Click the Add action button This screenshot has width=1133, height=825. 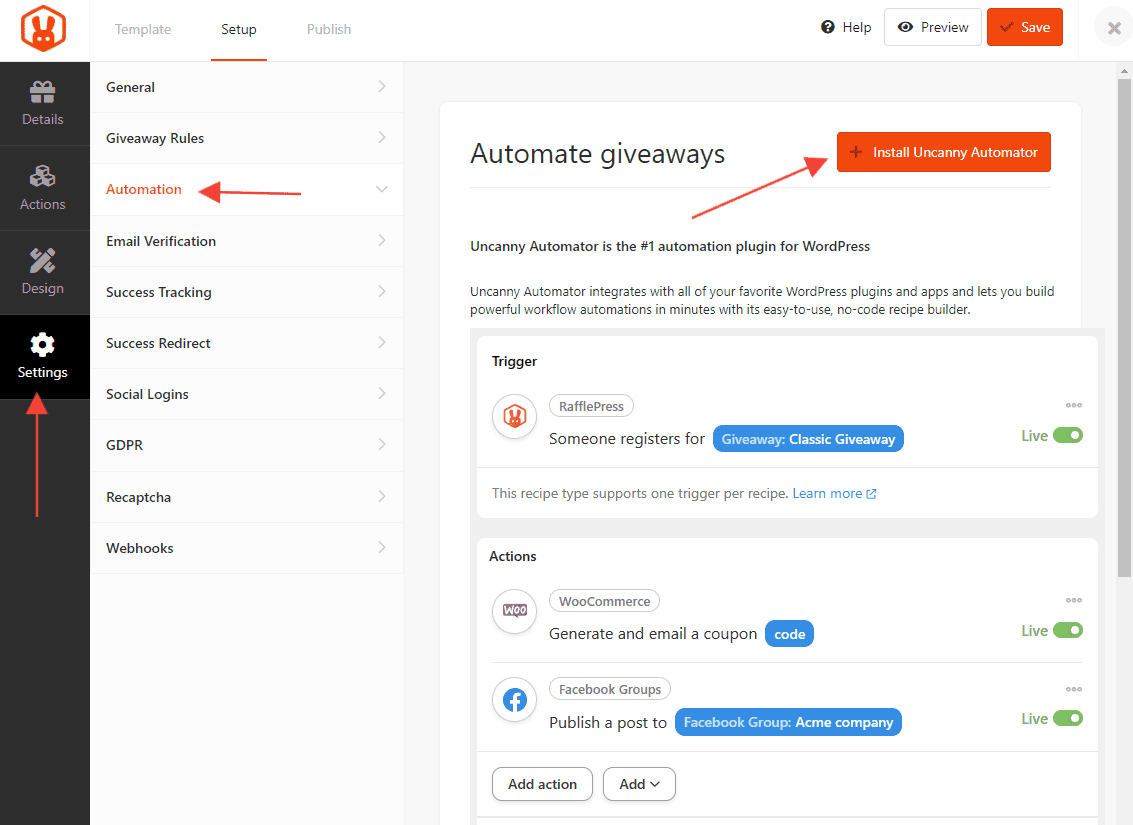[543, 784]
